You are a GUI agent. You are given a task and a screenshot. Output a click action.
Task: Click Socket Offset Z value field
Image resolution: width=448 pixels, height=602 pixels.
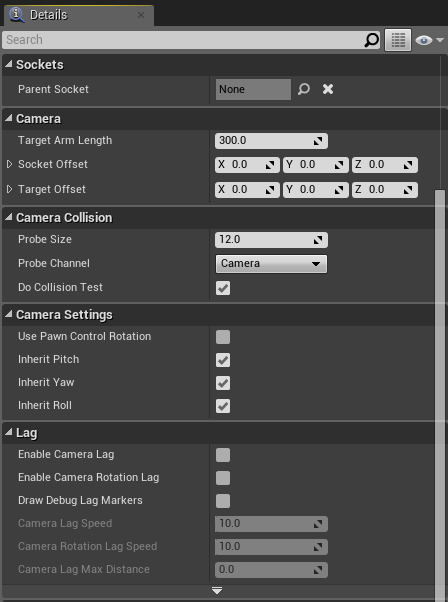pos(385,165)
